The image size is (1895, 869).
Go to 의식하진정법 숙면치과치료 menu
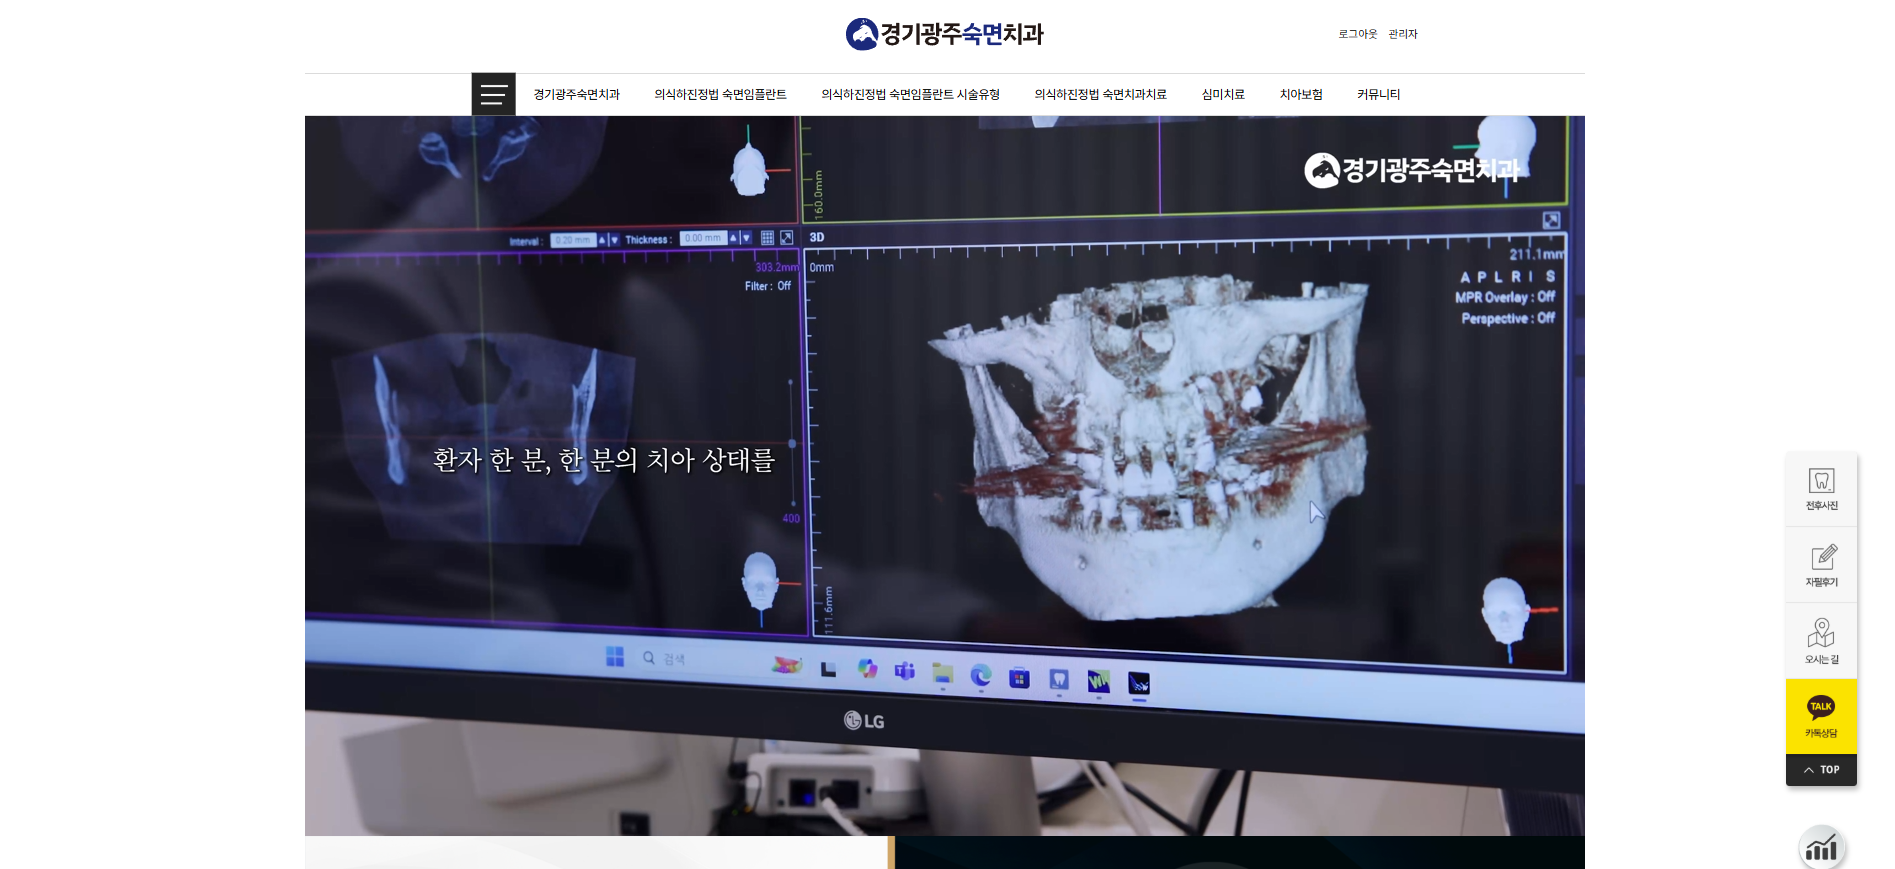(1100, 95)
